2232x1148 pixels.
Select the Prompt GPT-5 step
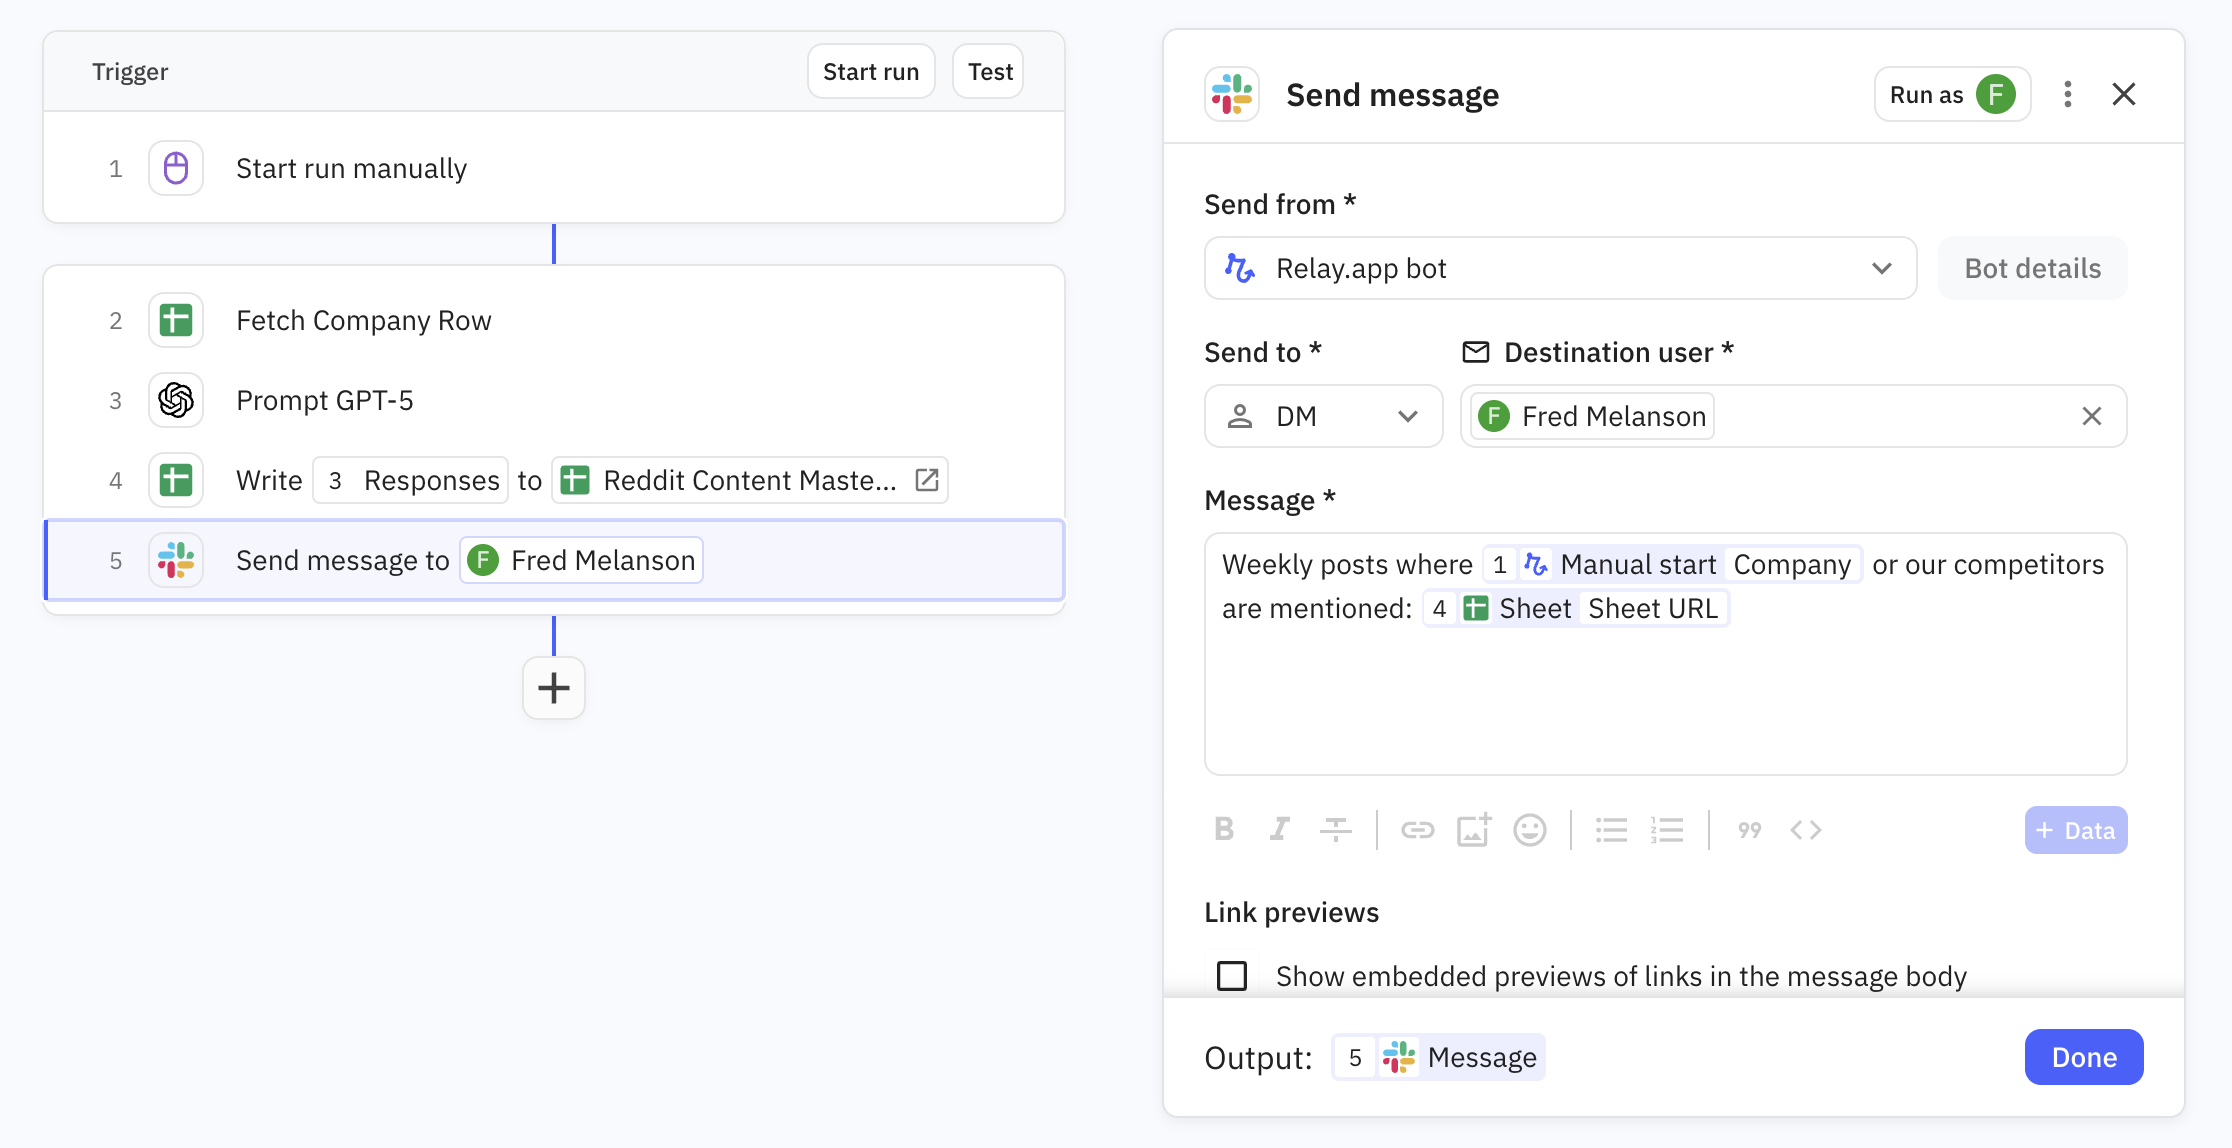(325, 400)
